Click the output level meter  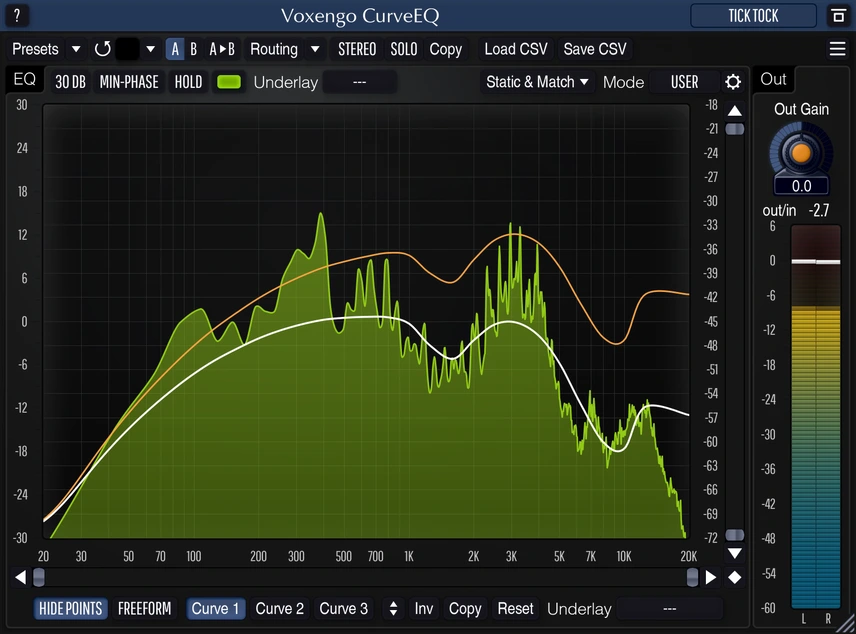pyautogui.click(x=816, y=417)
